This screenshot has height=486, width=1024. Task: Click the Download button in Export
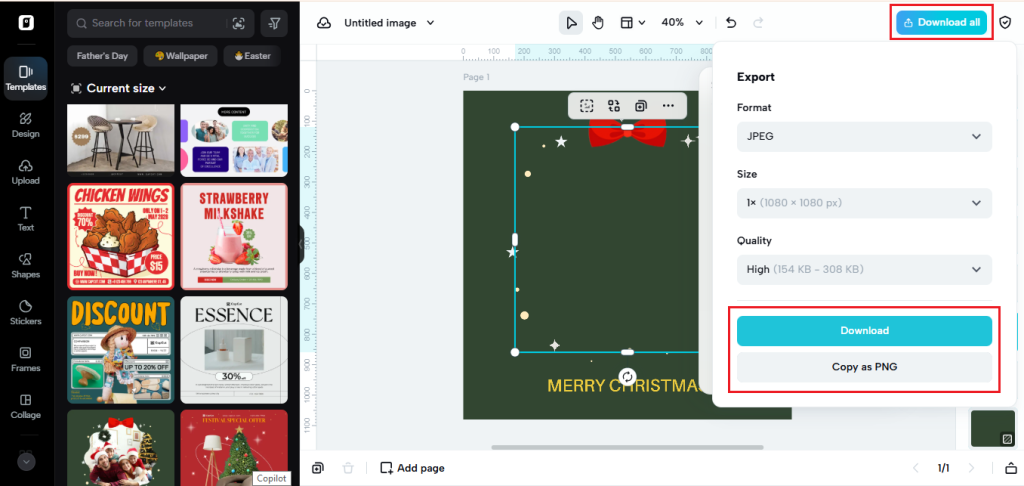[x=864, y=331]
